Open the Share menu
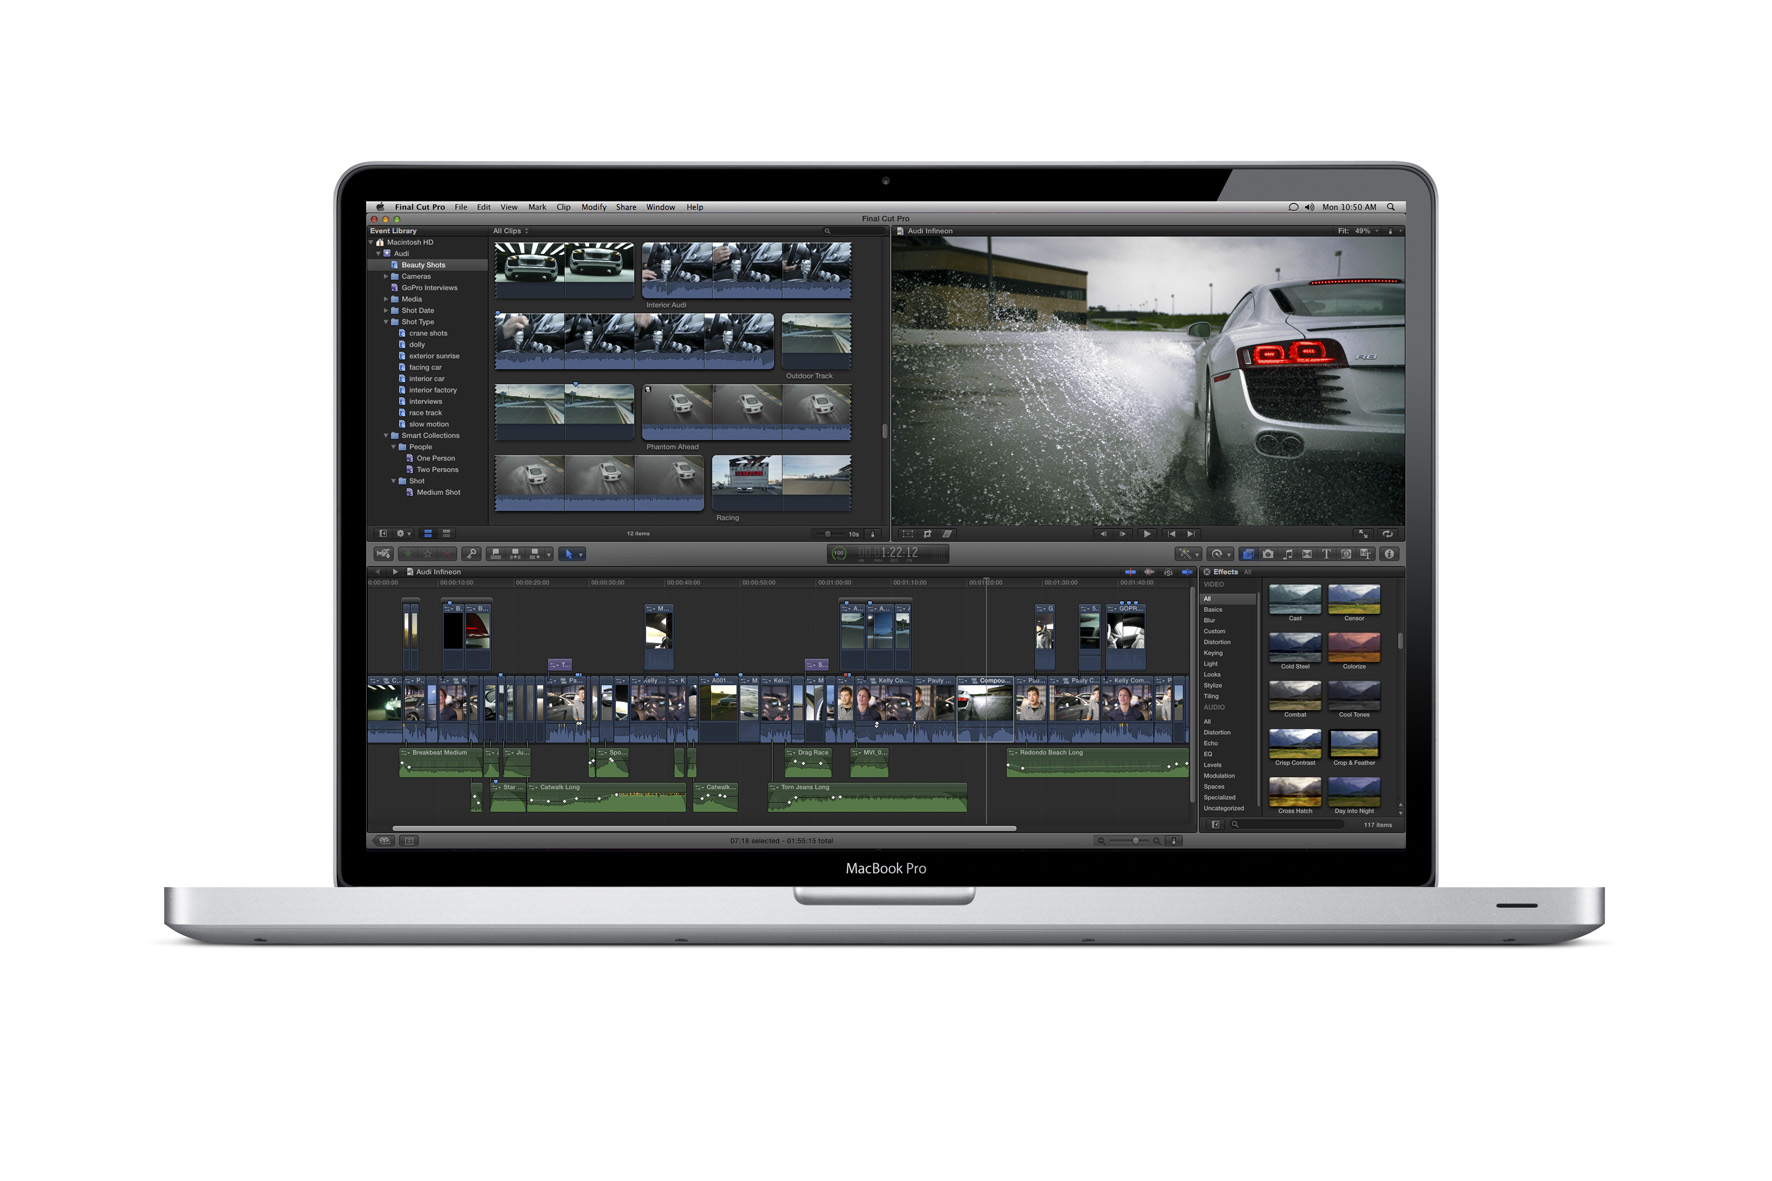The image size is (1772, 1181). click(x=626, y=207)
